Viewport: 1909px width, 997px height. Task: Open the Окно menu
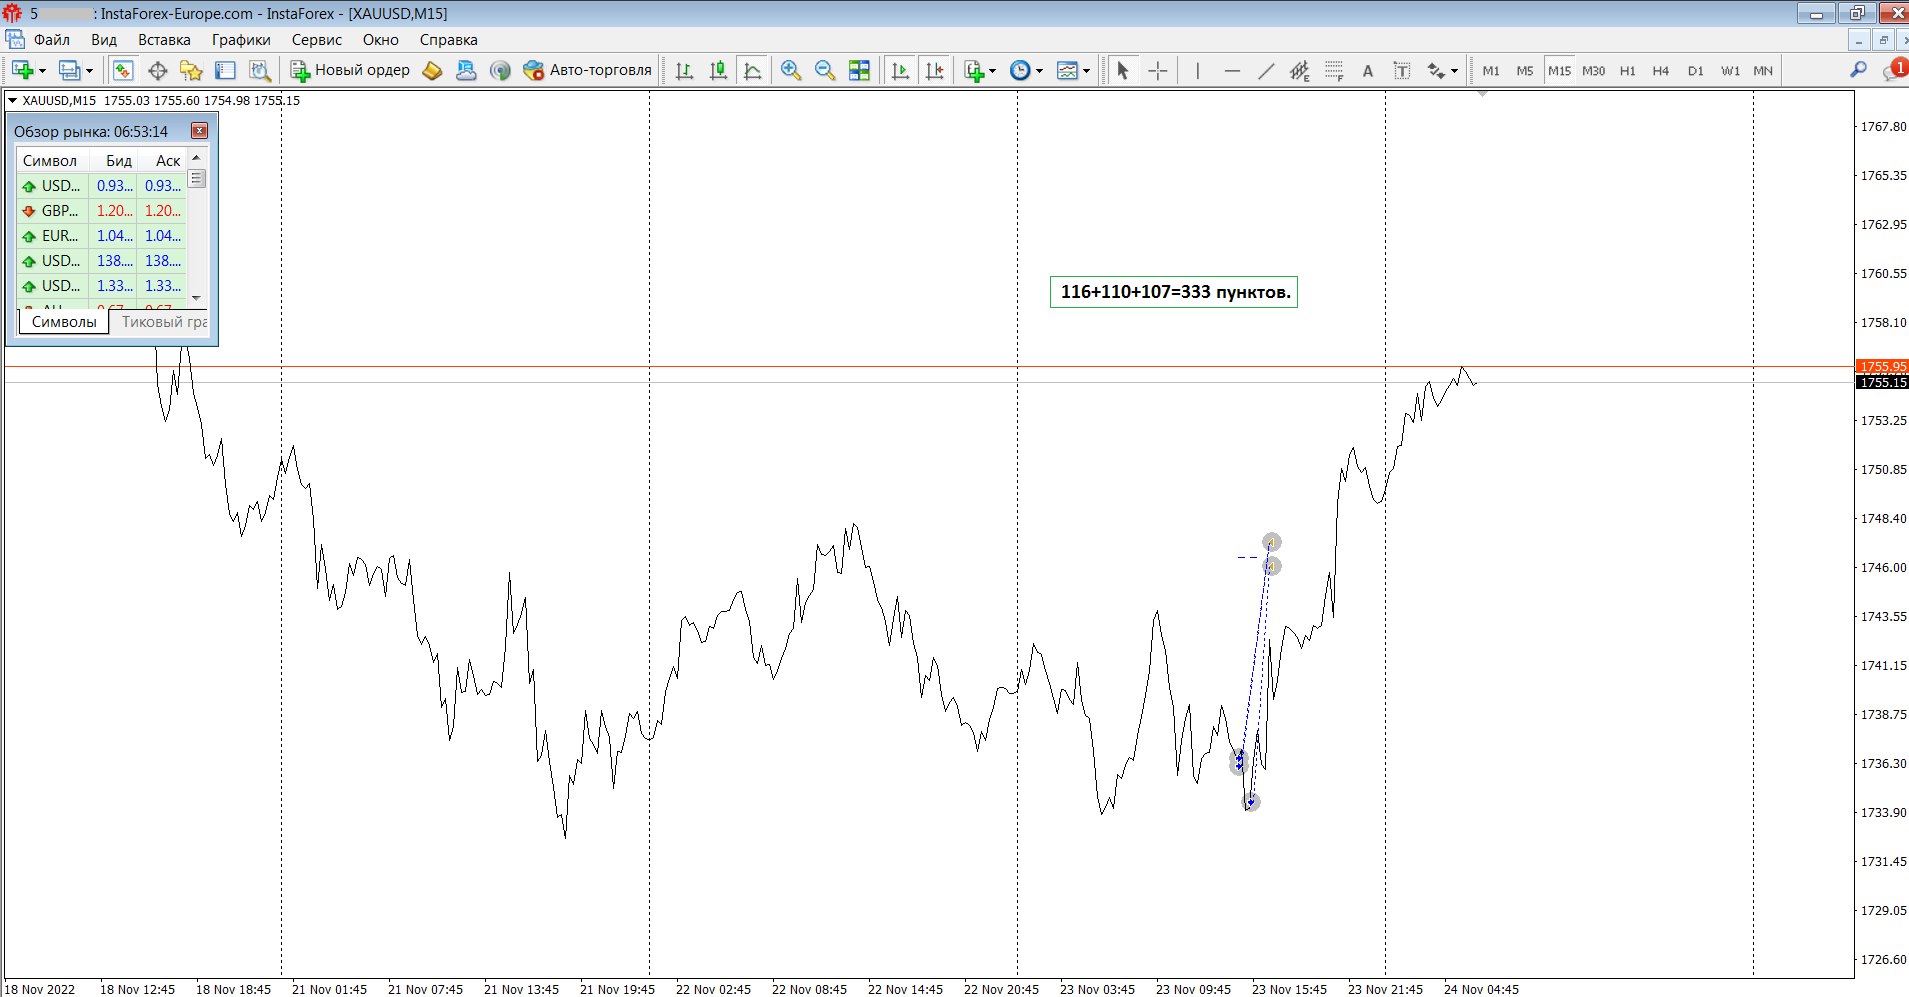click(x=380, y=40)
